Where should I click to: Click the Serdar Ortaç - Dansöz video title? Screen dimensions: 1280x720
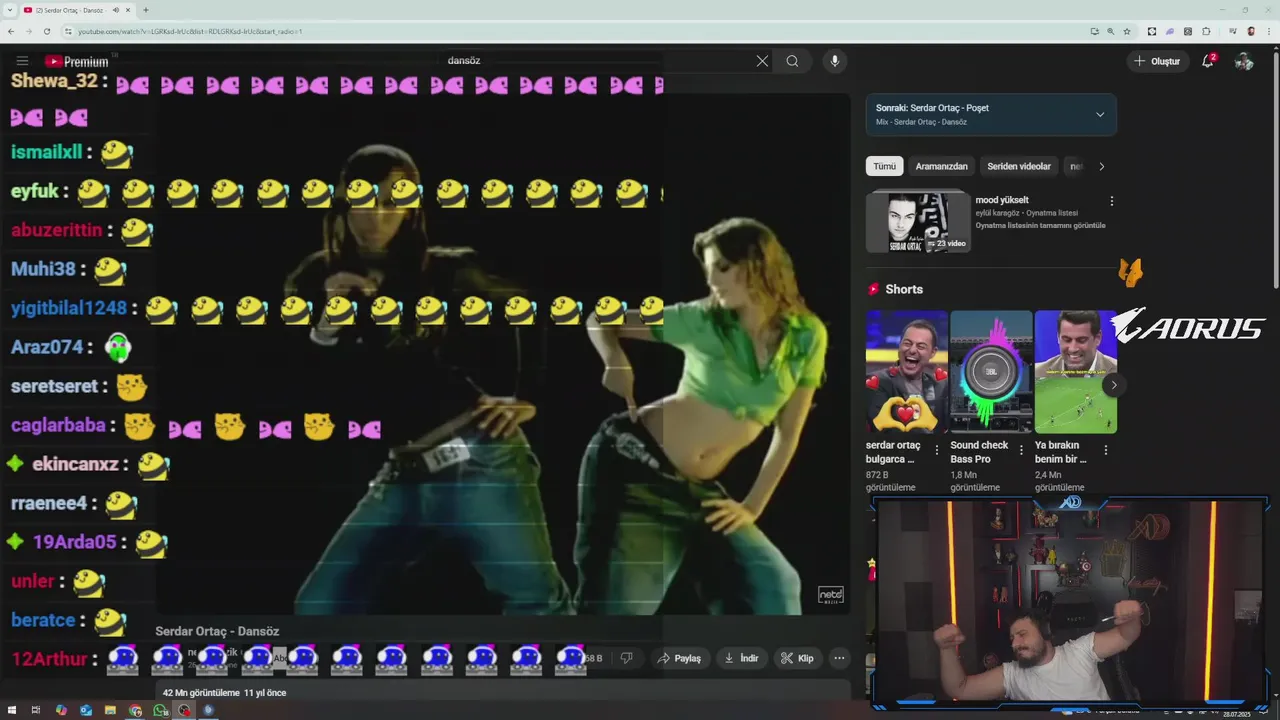(x=217, y=631)
